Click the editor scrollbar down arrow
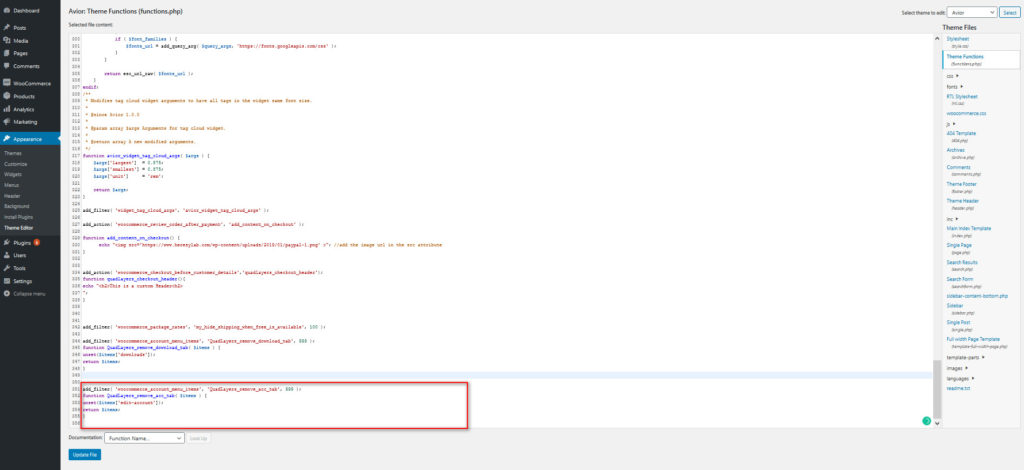Screen dimensions: 1024x470 click(x=936, y=423)
